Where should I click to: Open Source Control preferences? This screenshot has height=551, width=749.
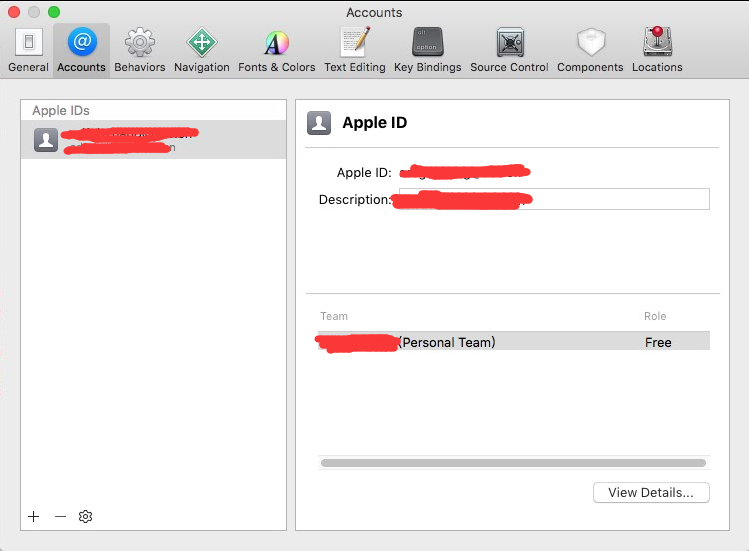coord(509,50)
